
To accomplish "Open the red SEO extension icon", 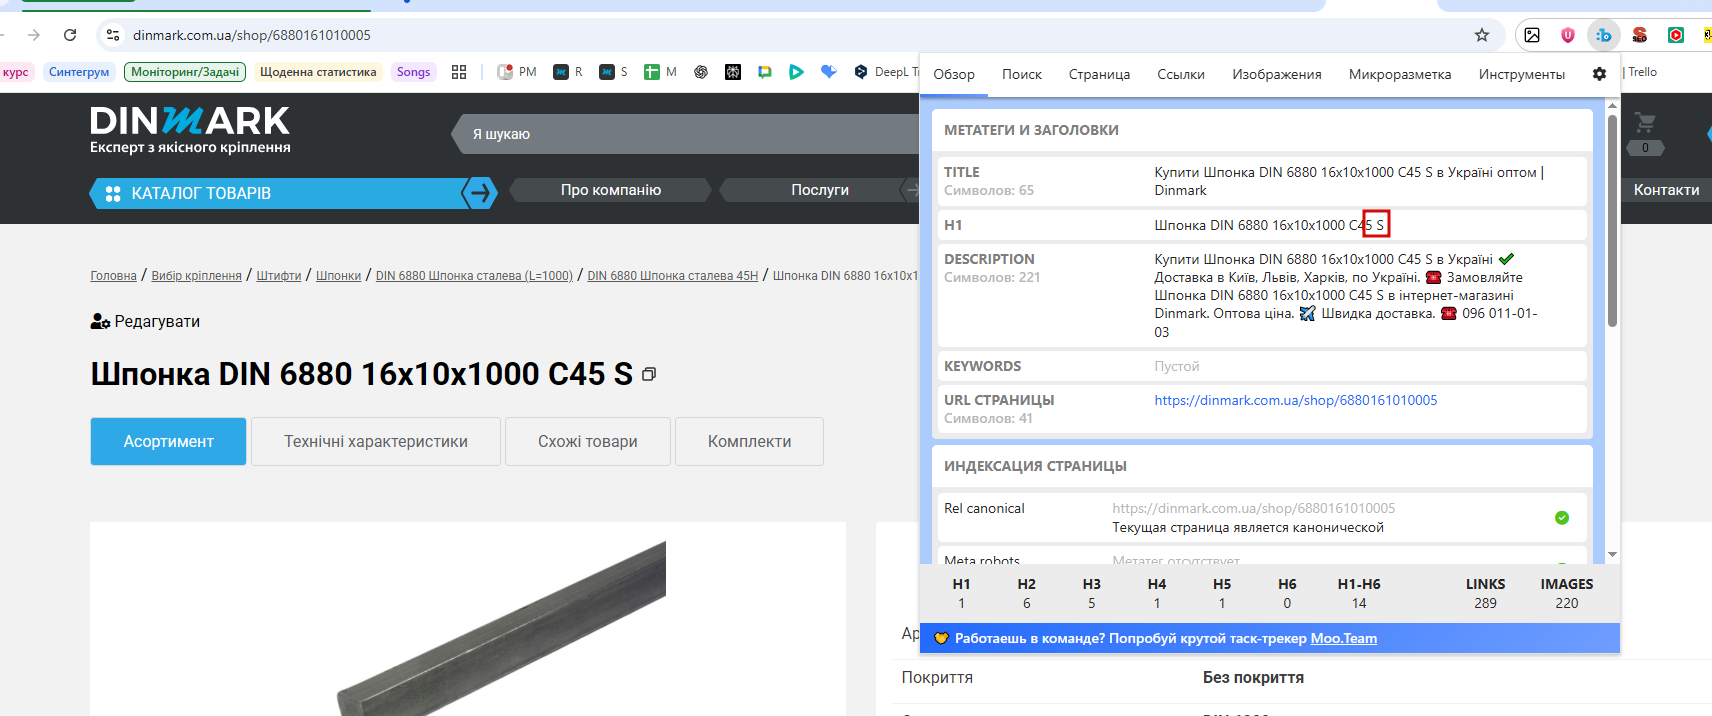I will click(1640, 35).
